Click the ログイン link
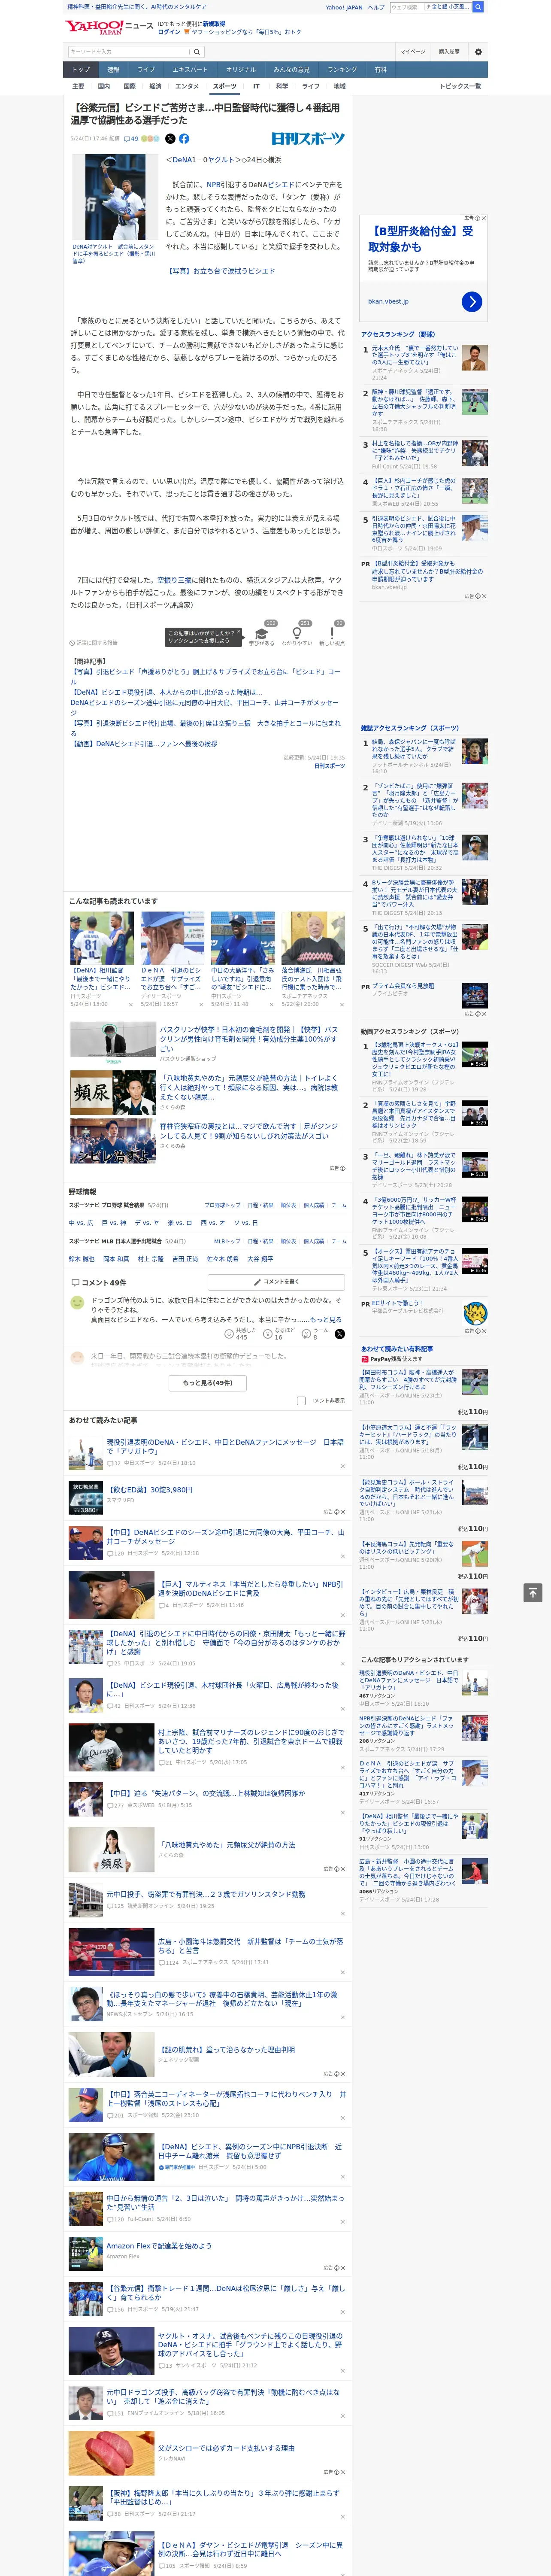Image resolution: width=551 pixels, height=2576 pixels. coord(169,32)
